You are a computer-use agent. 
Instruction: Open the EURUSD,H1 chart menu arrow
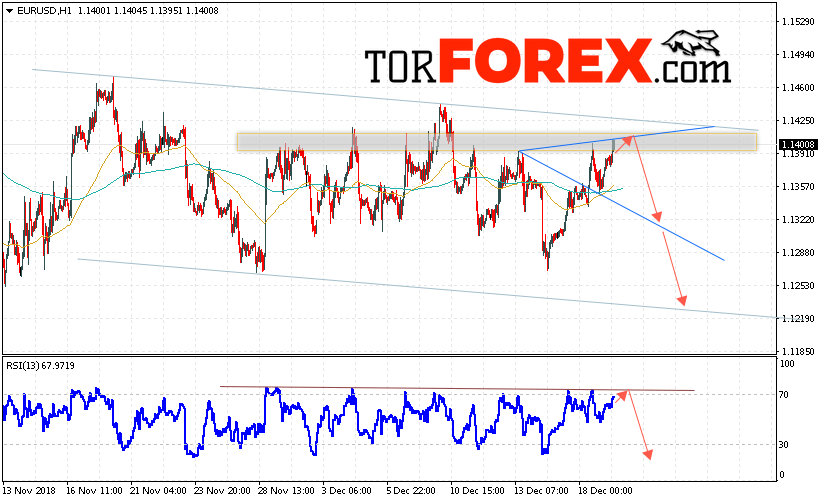point(9,10)
